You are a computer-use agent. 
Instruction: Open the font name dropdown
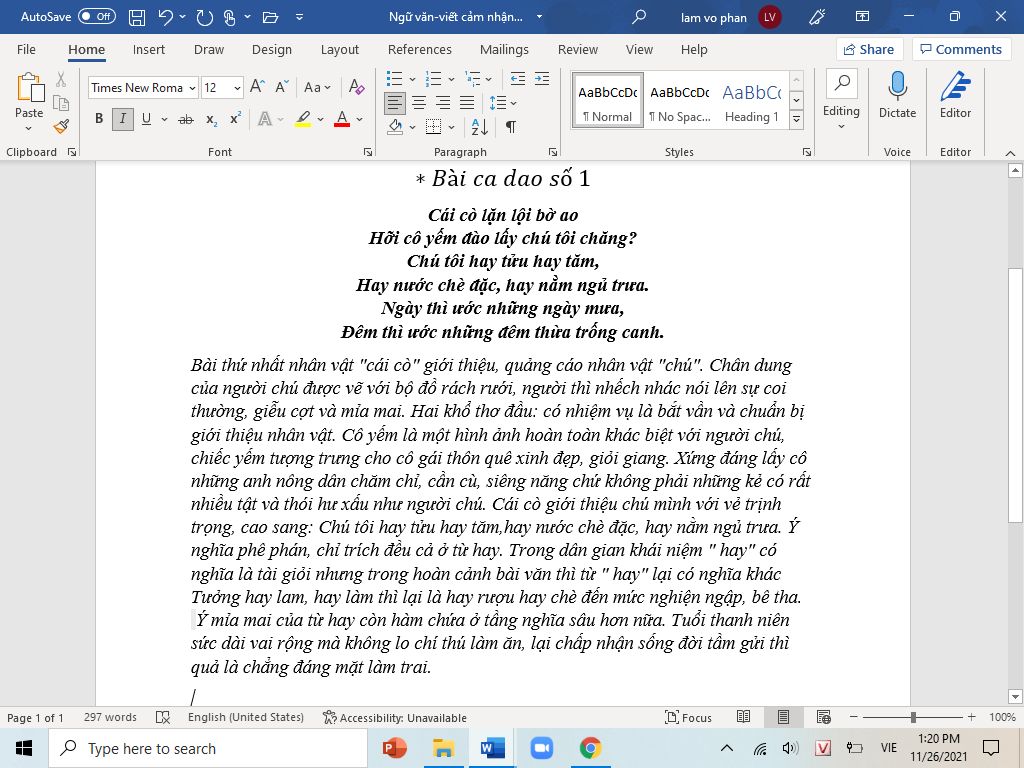(193, 88)
